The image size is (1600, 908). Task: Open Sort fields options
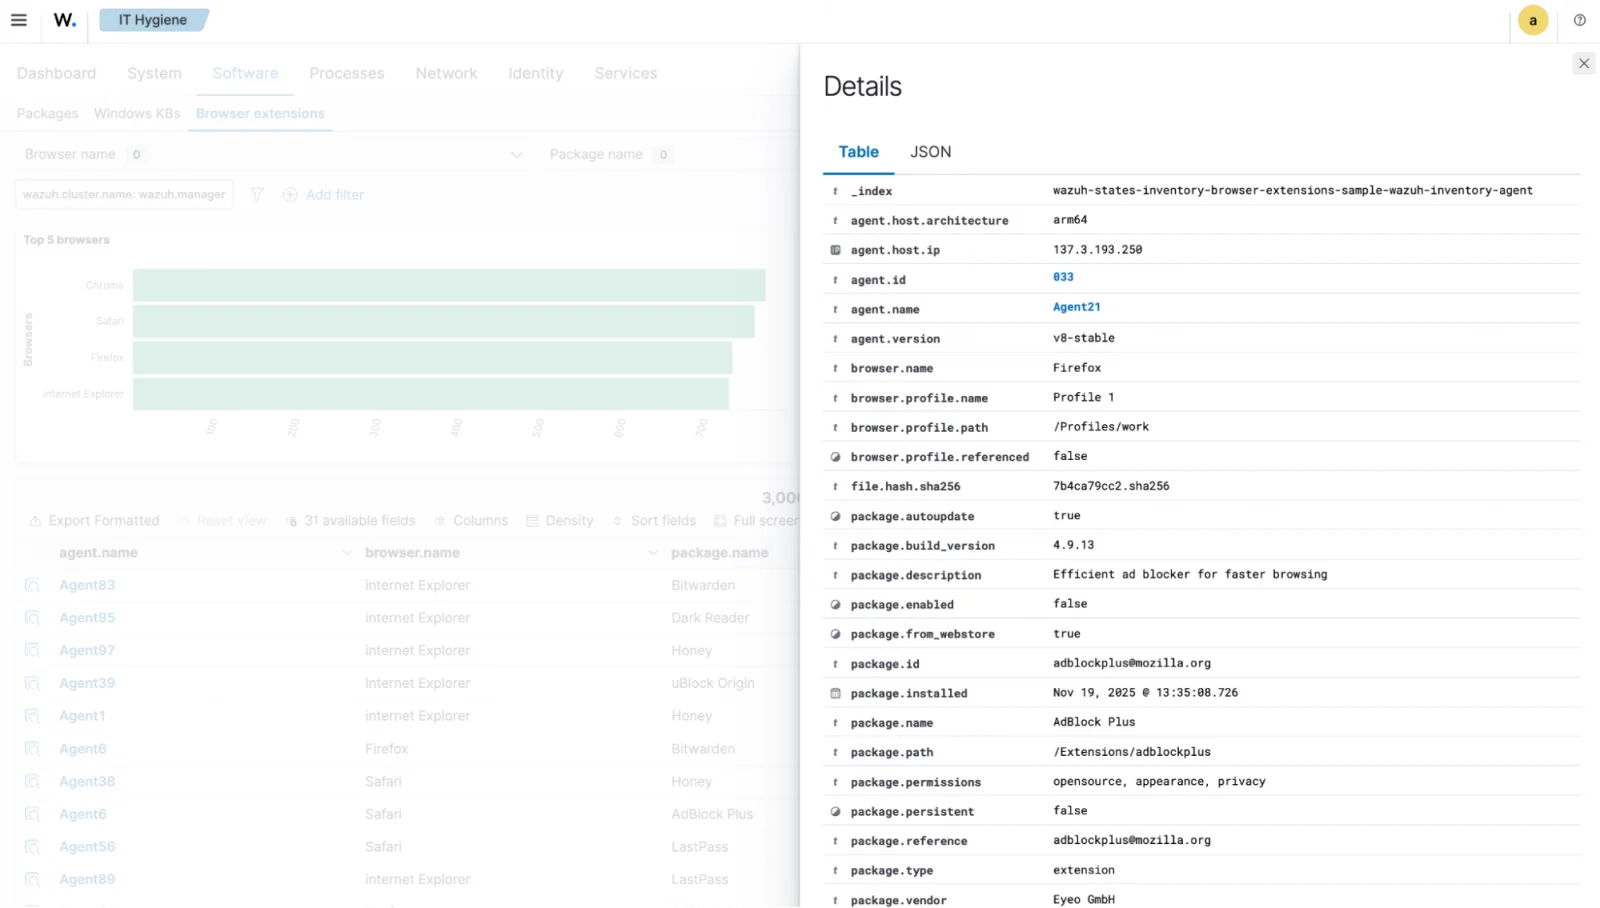pos(620,520)
